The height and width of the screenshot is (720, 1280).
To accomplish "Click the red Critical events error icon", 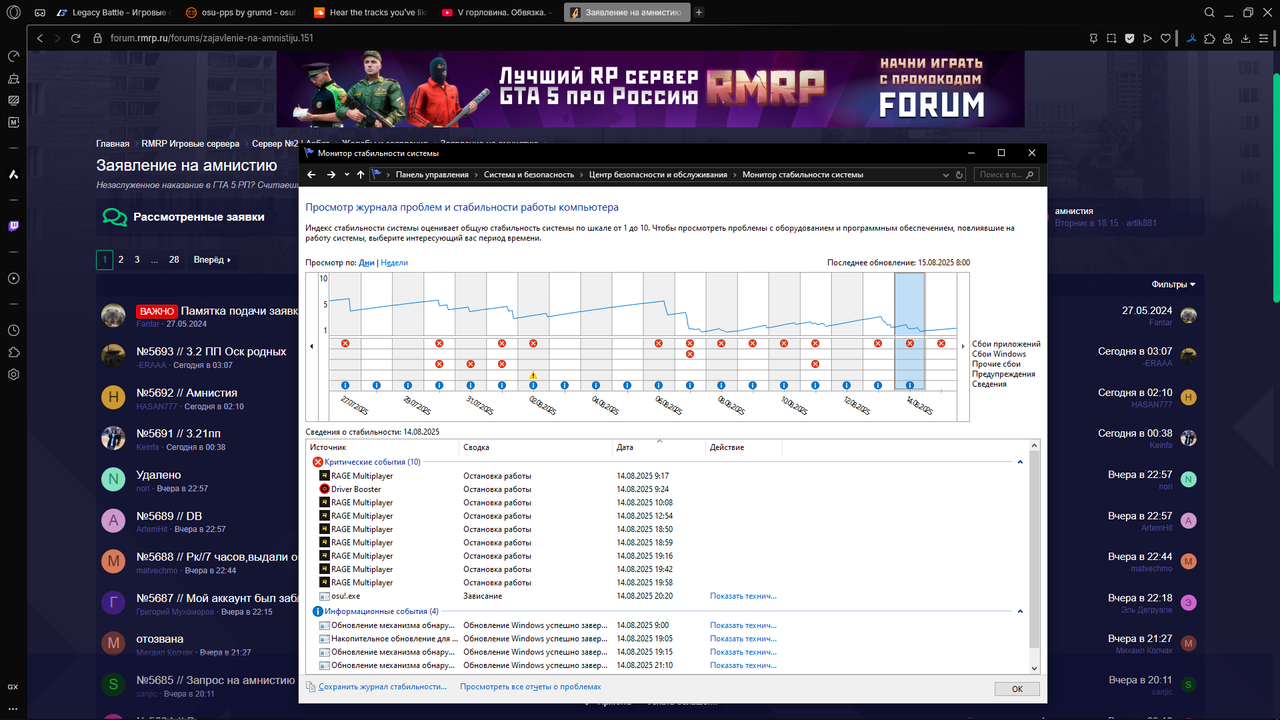I will coord(318,462).
